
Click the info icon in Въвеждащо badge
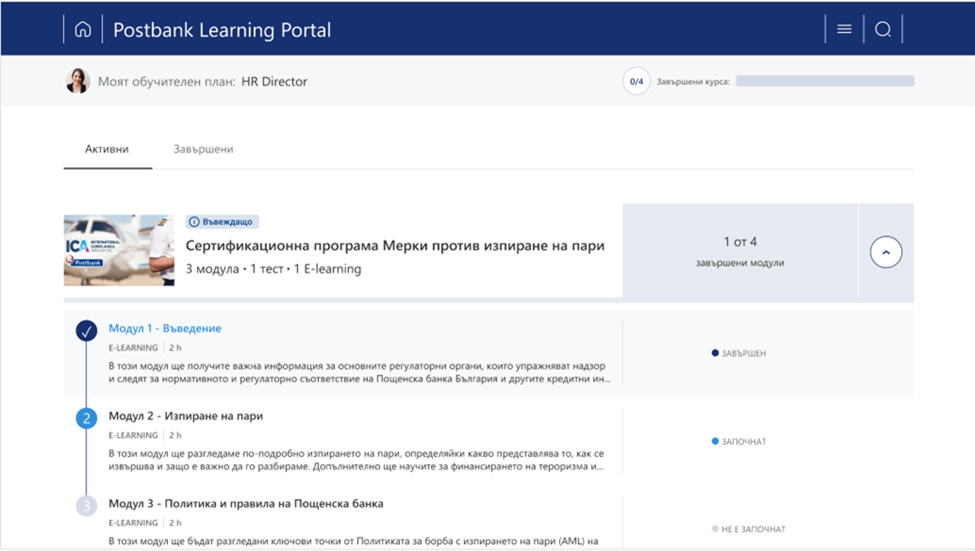click(x=194, y=221)
